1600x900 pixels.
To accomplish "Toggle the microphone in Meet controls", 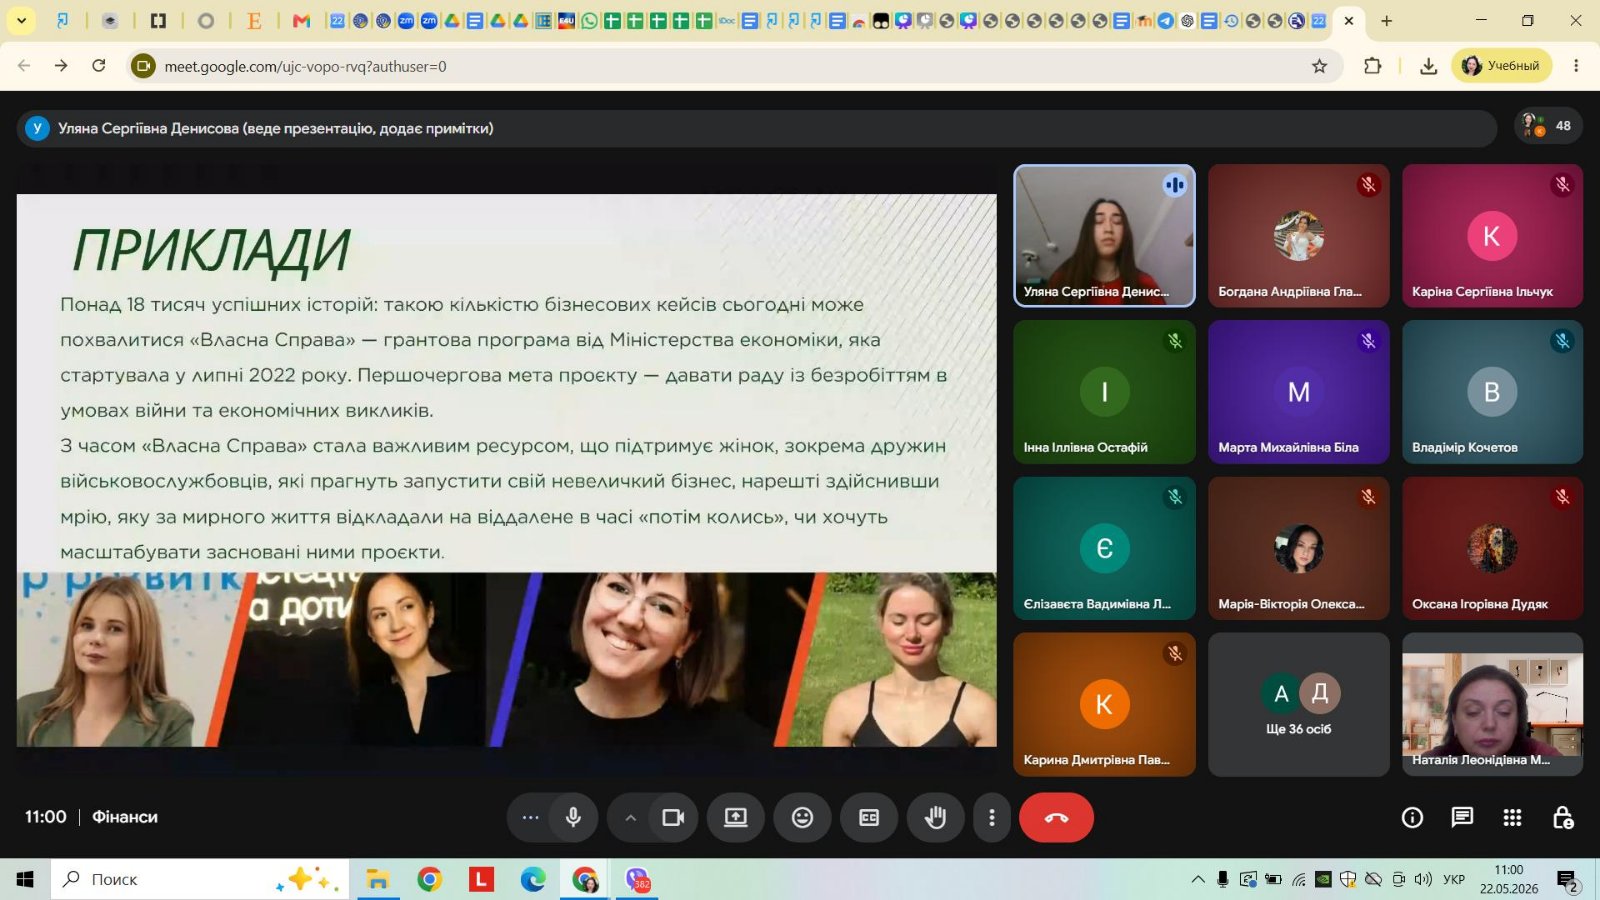I will (573, 817).
